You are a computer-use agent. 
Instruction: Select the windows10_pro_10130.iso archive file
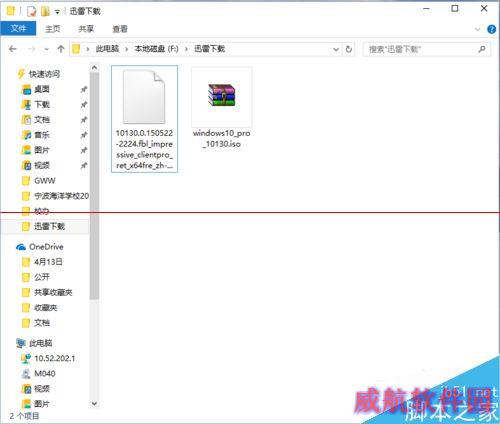click(x=222, y=108)
